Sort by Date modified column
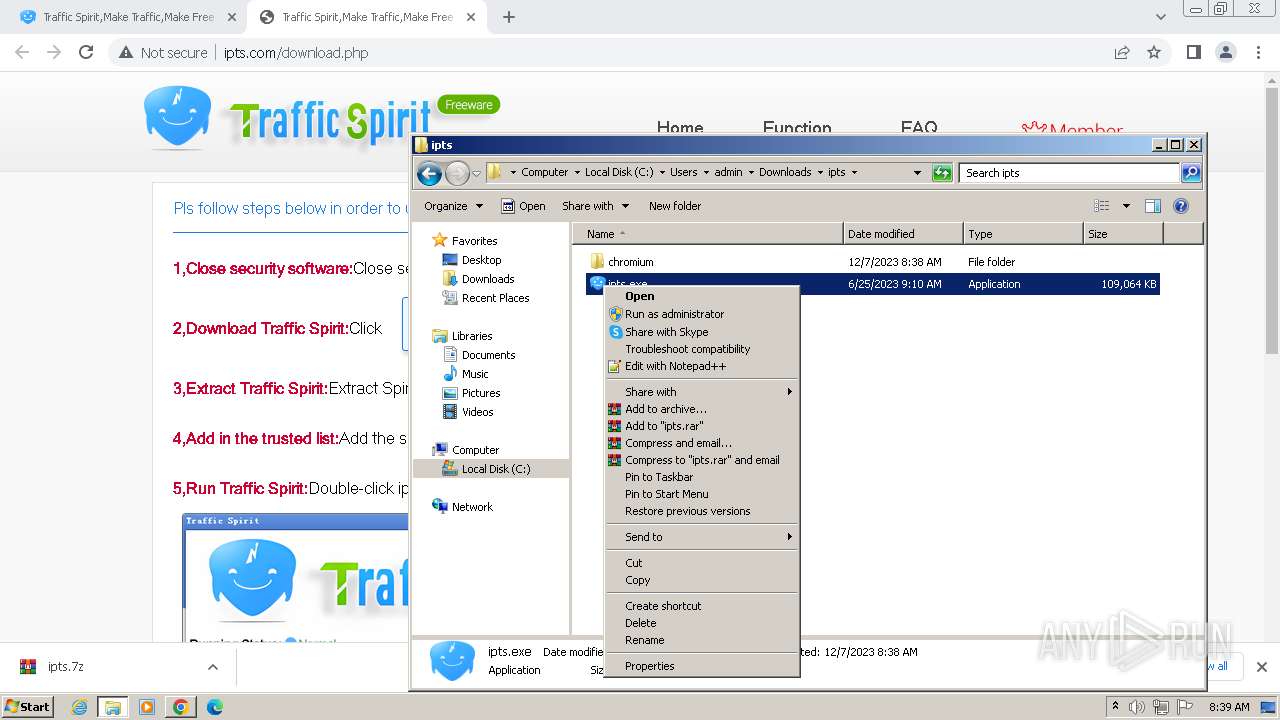This screenshot has width=1280, height=720. (x=904, y=234)
